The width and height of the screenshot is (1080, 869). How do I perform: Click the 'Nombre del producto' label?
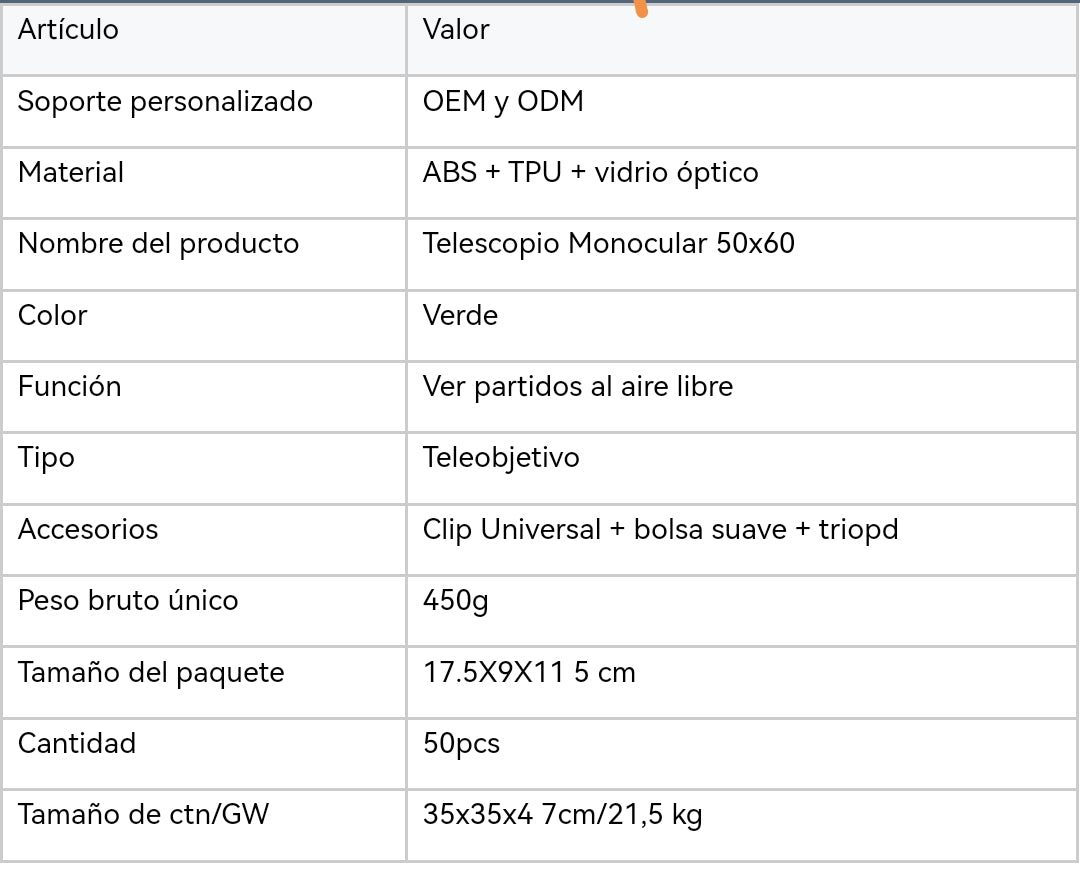158,244
